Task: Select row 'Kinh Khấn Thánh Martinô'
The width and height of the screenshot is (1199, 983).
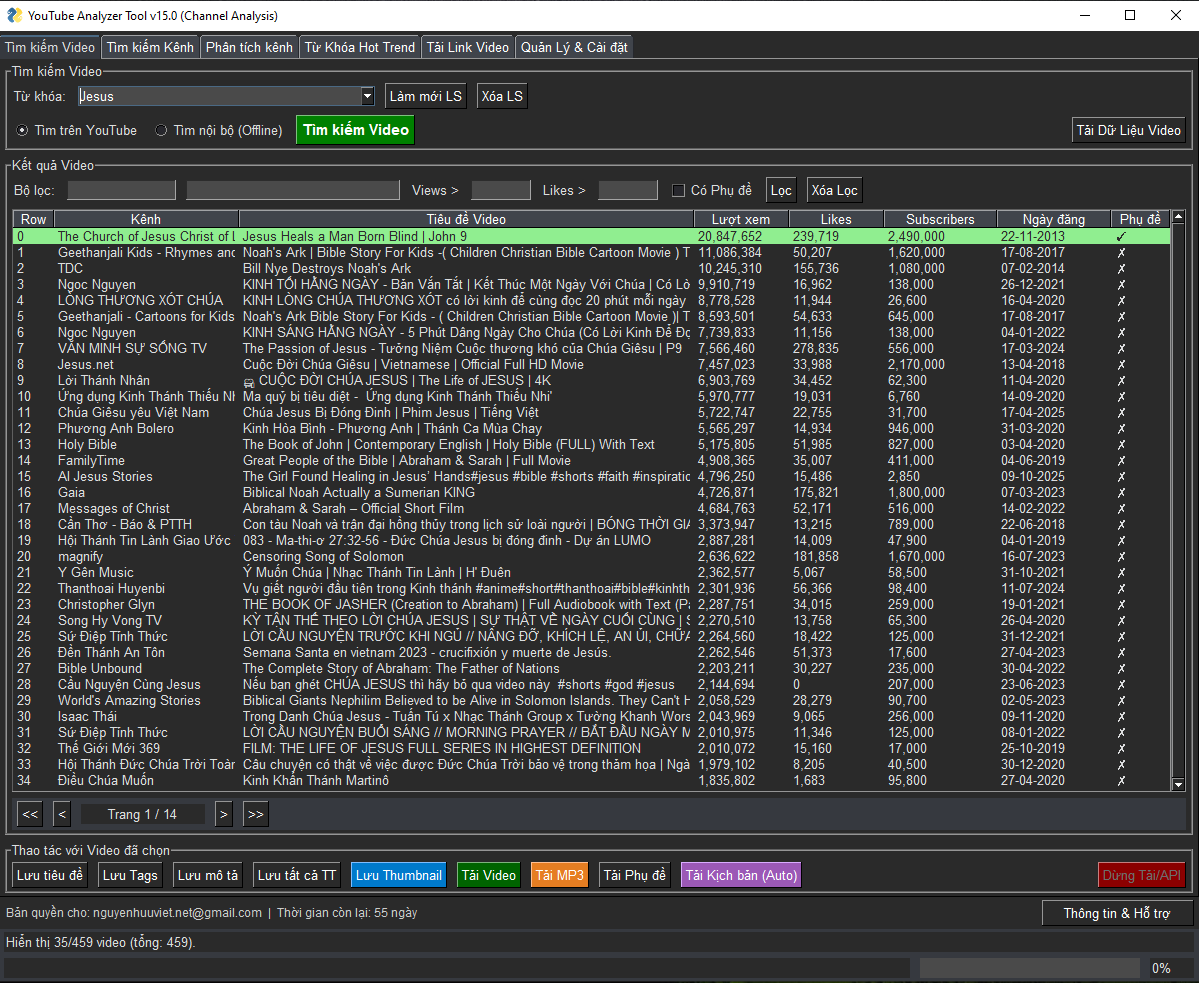Action: pyautogui.click(x=591, y=781)
